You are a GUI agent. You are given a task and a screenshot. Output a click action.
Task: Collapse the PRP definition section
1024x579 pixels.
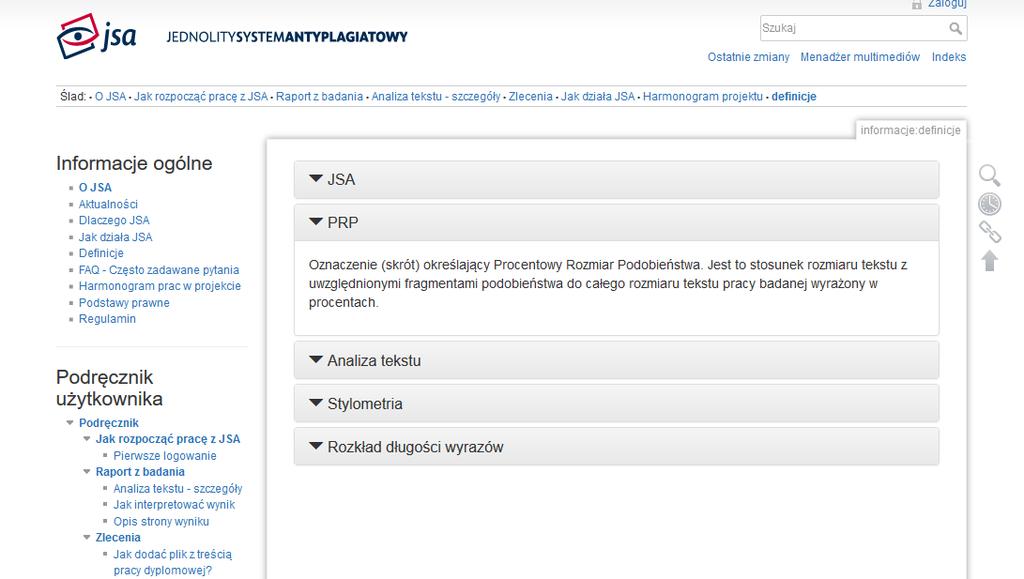(x=616, y=223)
